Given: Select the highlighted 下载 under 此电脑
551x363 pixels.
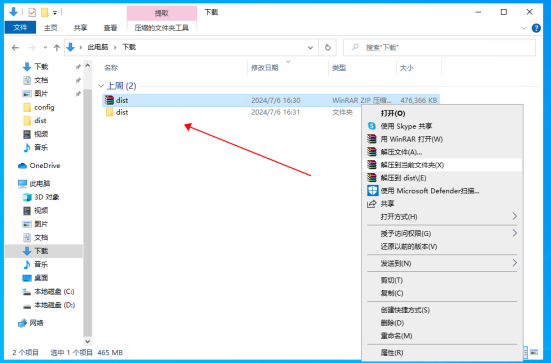Looking at the screenshot, I should point(44,251).
